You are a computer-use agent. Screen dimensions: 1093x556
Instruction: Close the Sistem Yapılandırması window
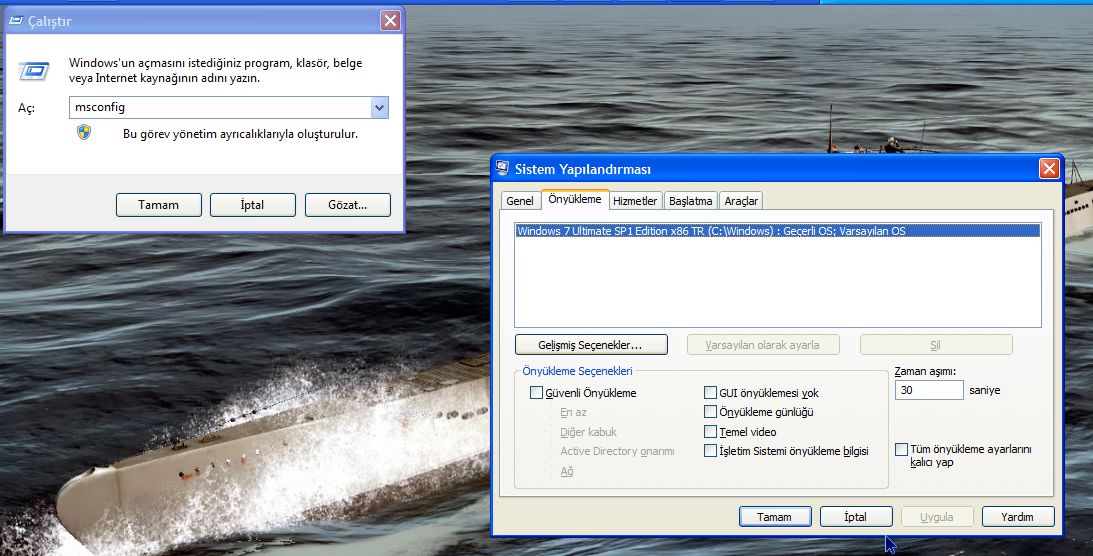pos(1049,169)
